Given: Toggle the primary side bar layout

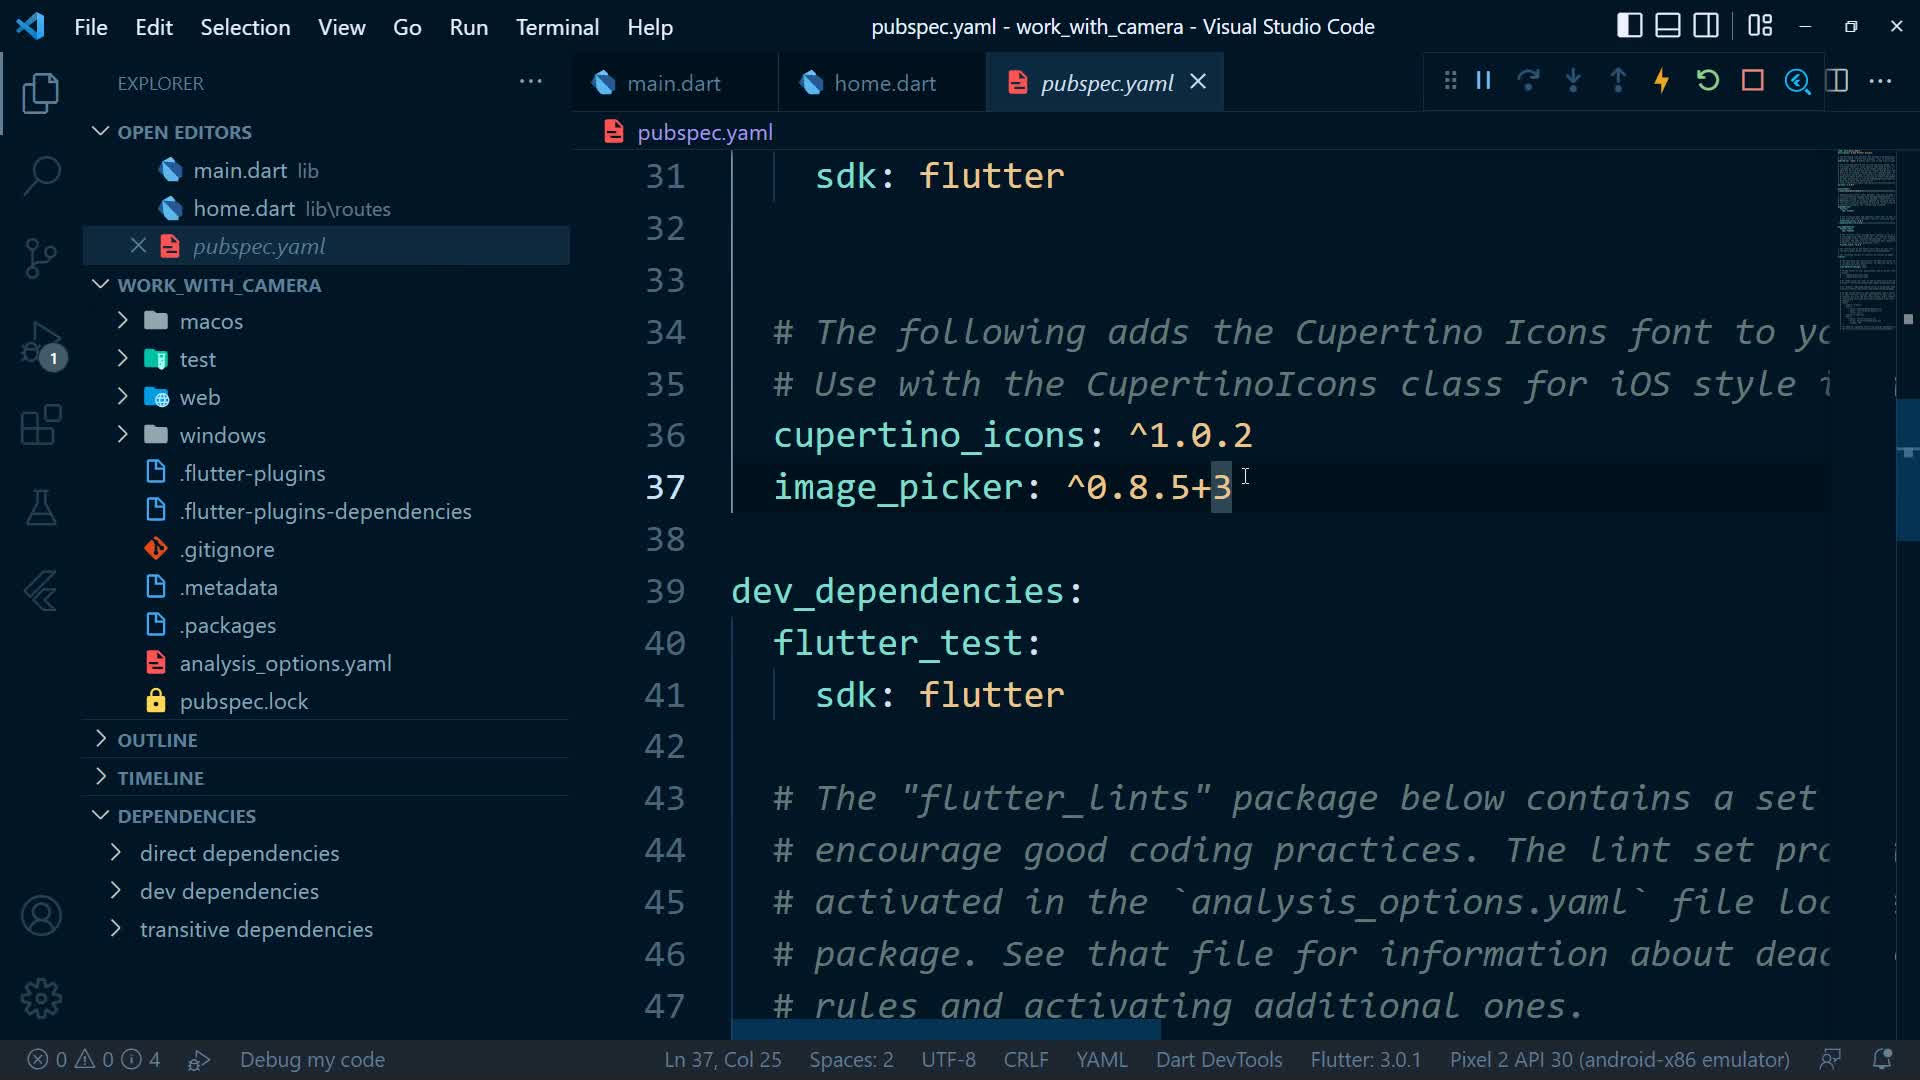Looking at the screenshot, I should tap(1629, 26).
